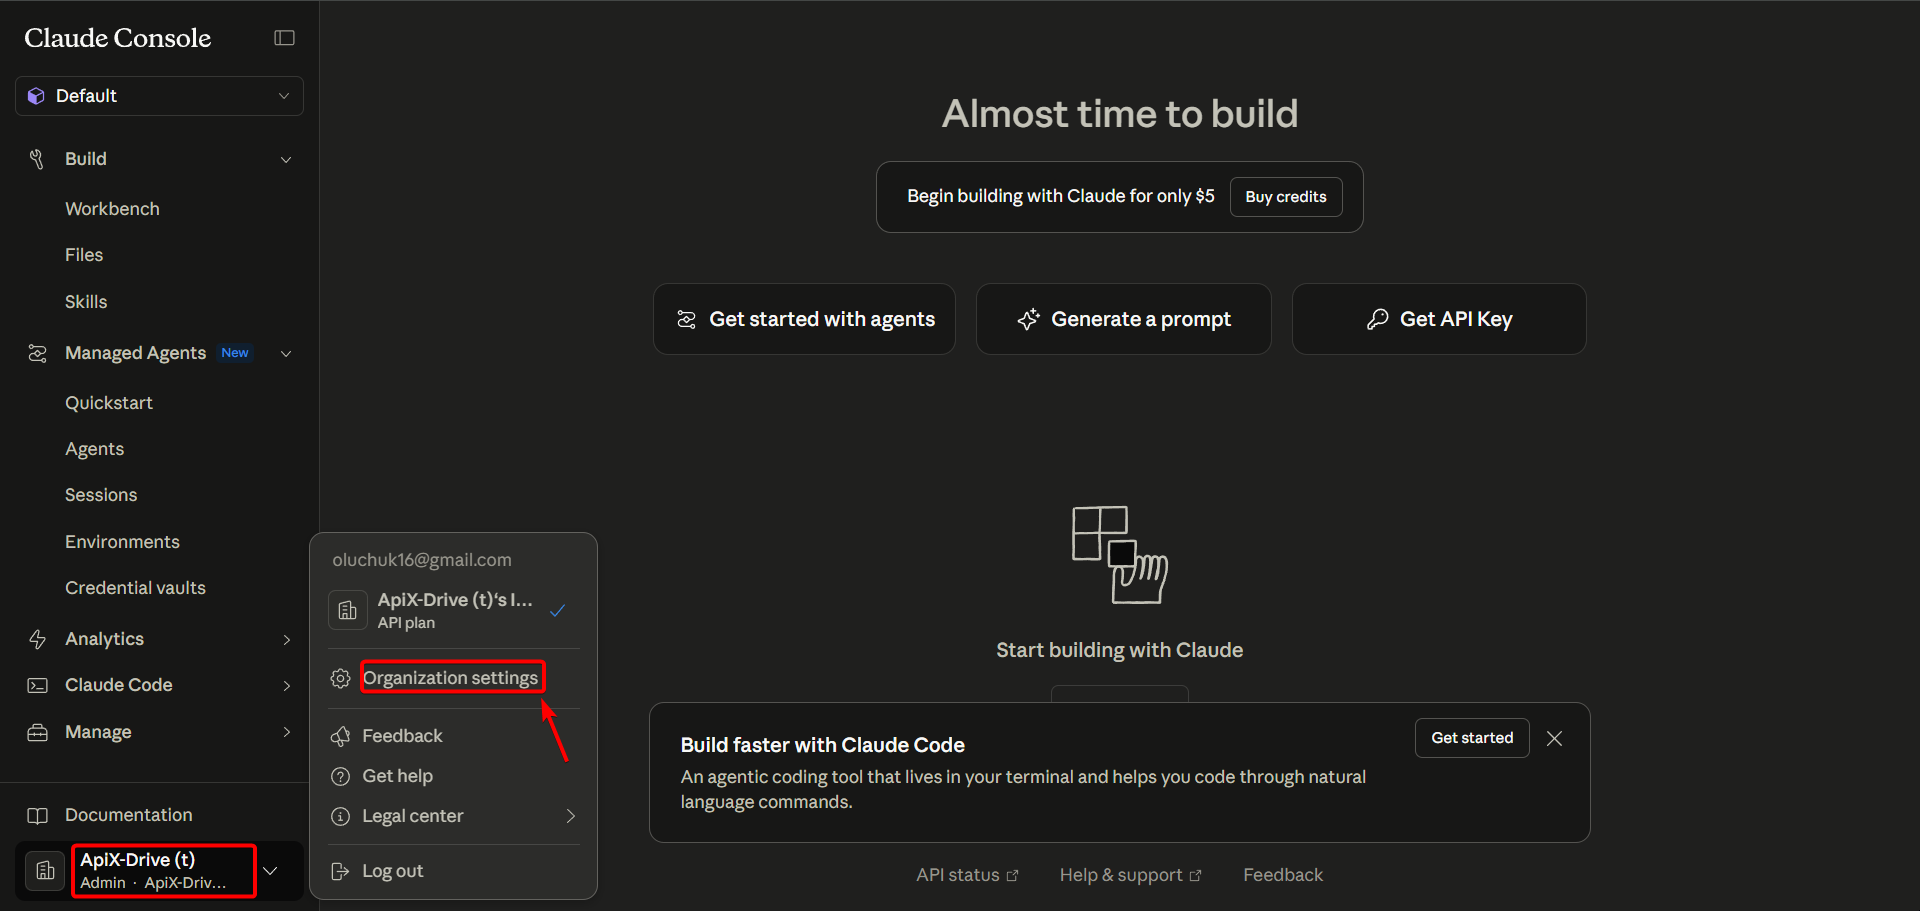This screenshot has width=1920, height=911.
Task: Collapse the sidebar panel icon
Action: pos(284,38)
